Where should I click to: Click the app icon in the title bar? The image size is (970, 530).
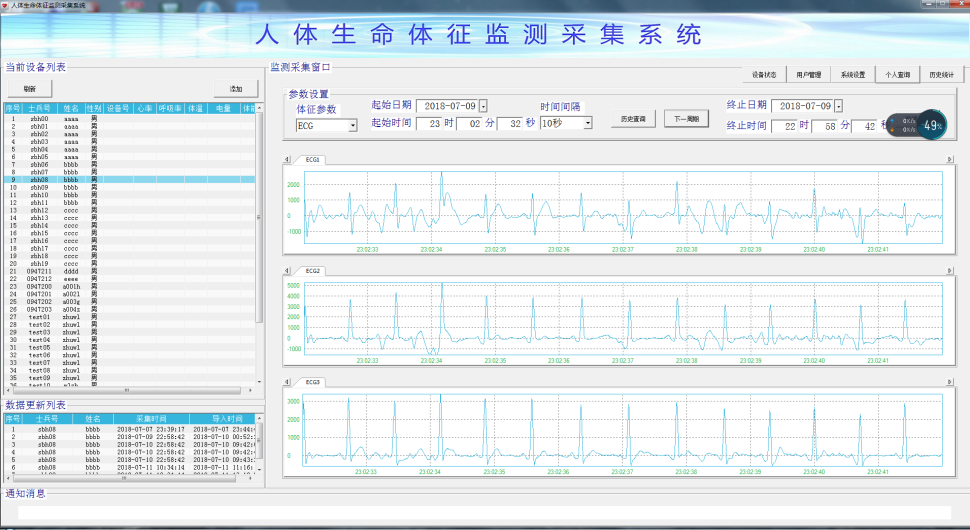tap(5, 5)
